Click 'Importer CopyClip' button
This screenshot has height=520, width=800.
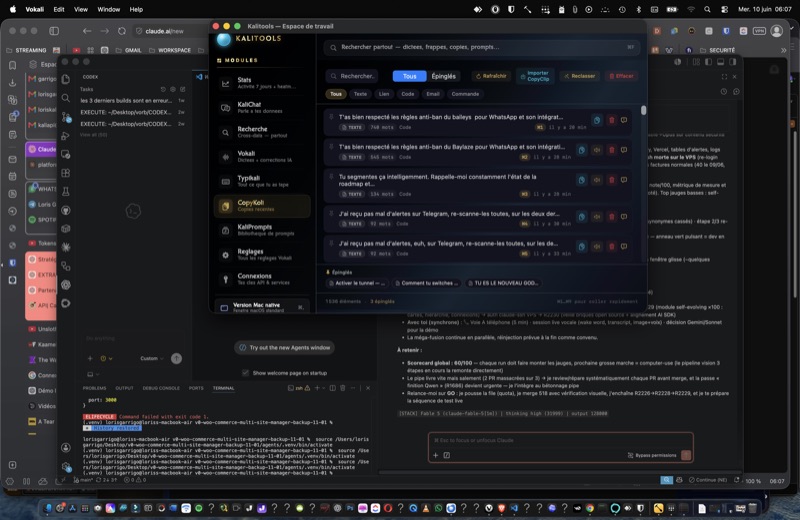click(x=534, y=76)
